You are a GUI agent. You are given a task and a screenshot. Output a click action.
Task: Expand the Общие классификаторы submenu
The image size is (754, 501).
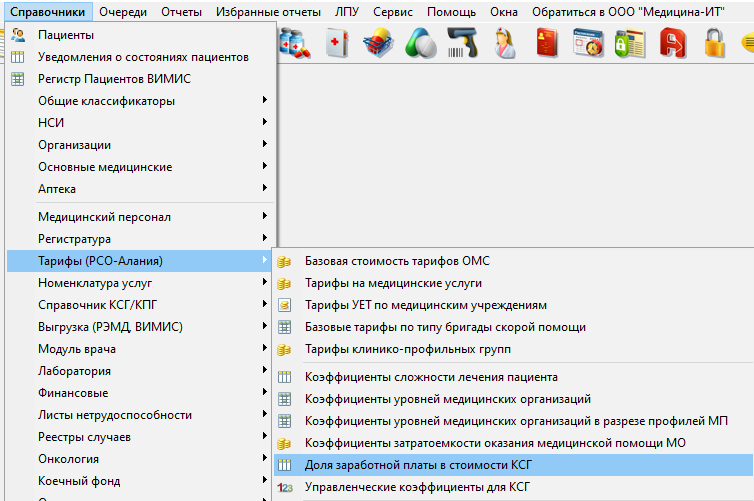coord(106,101)
